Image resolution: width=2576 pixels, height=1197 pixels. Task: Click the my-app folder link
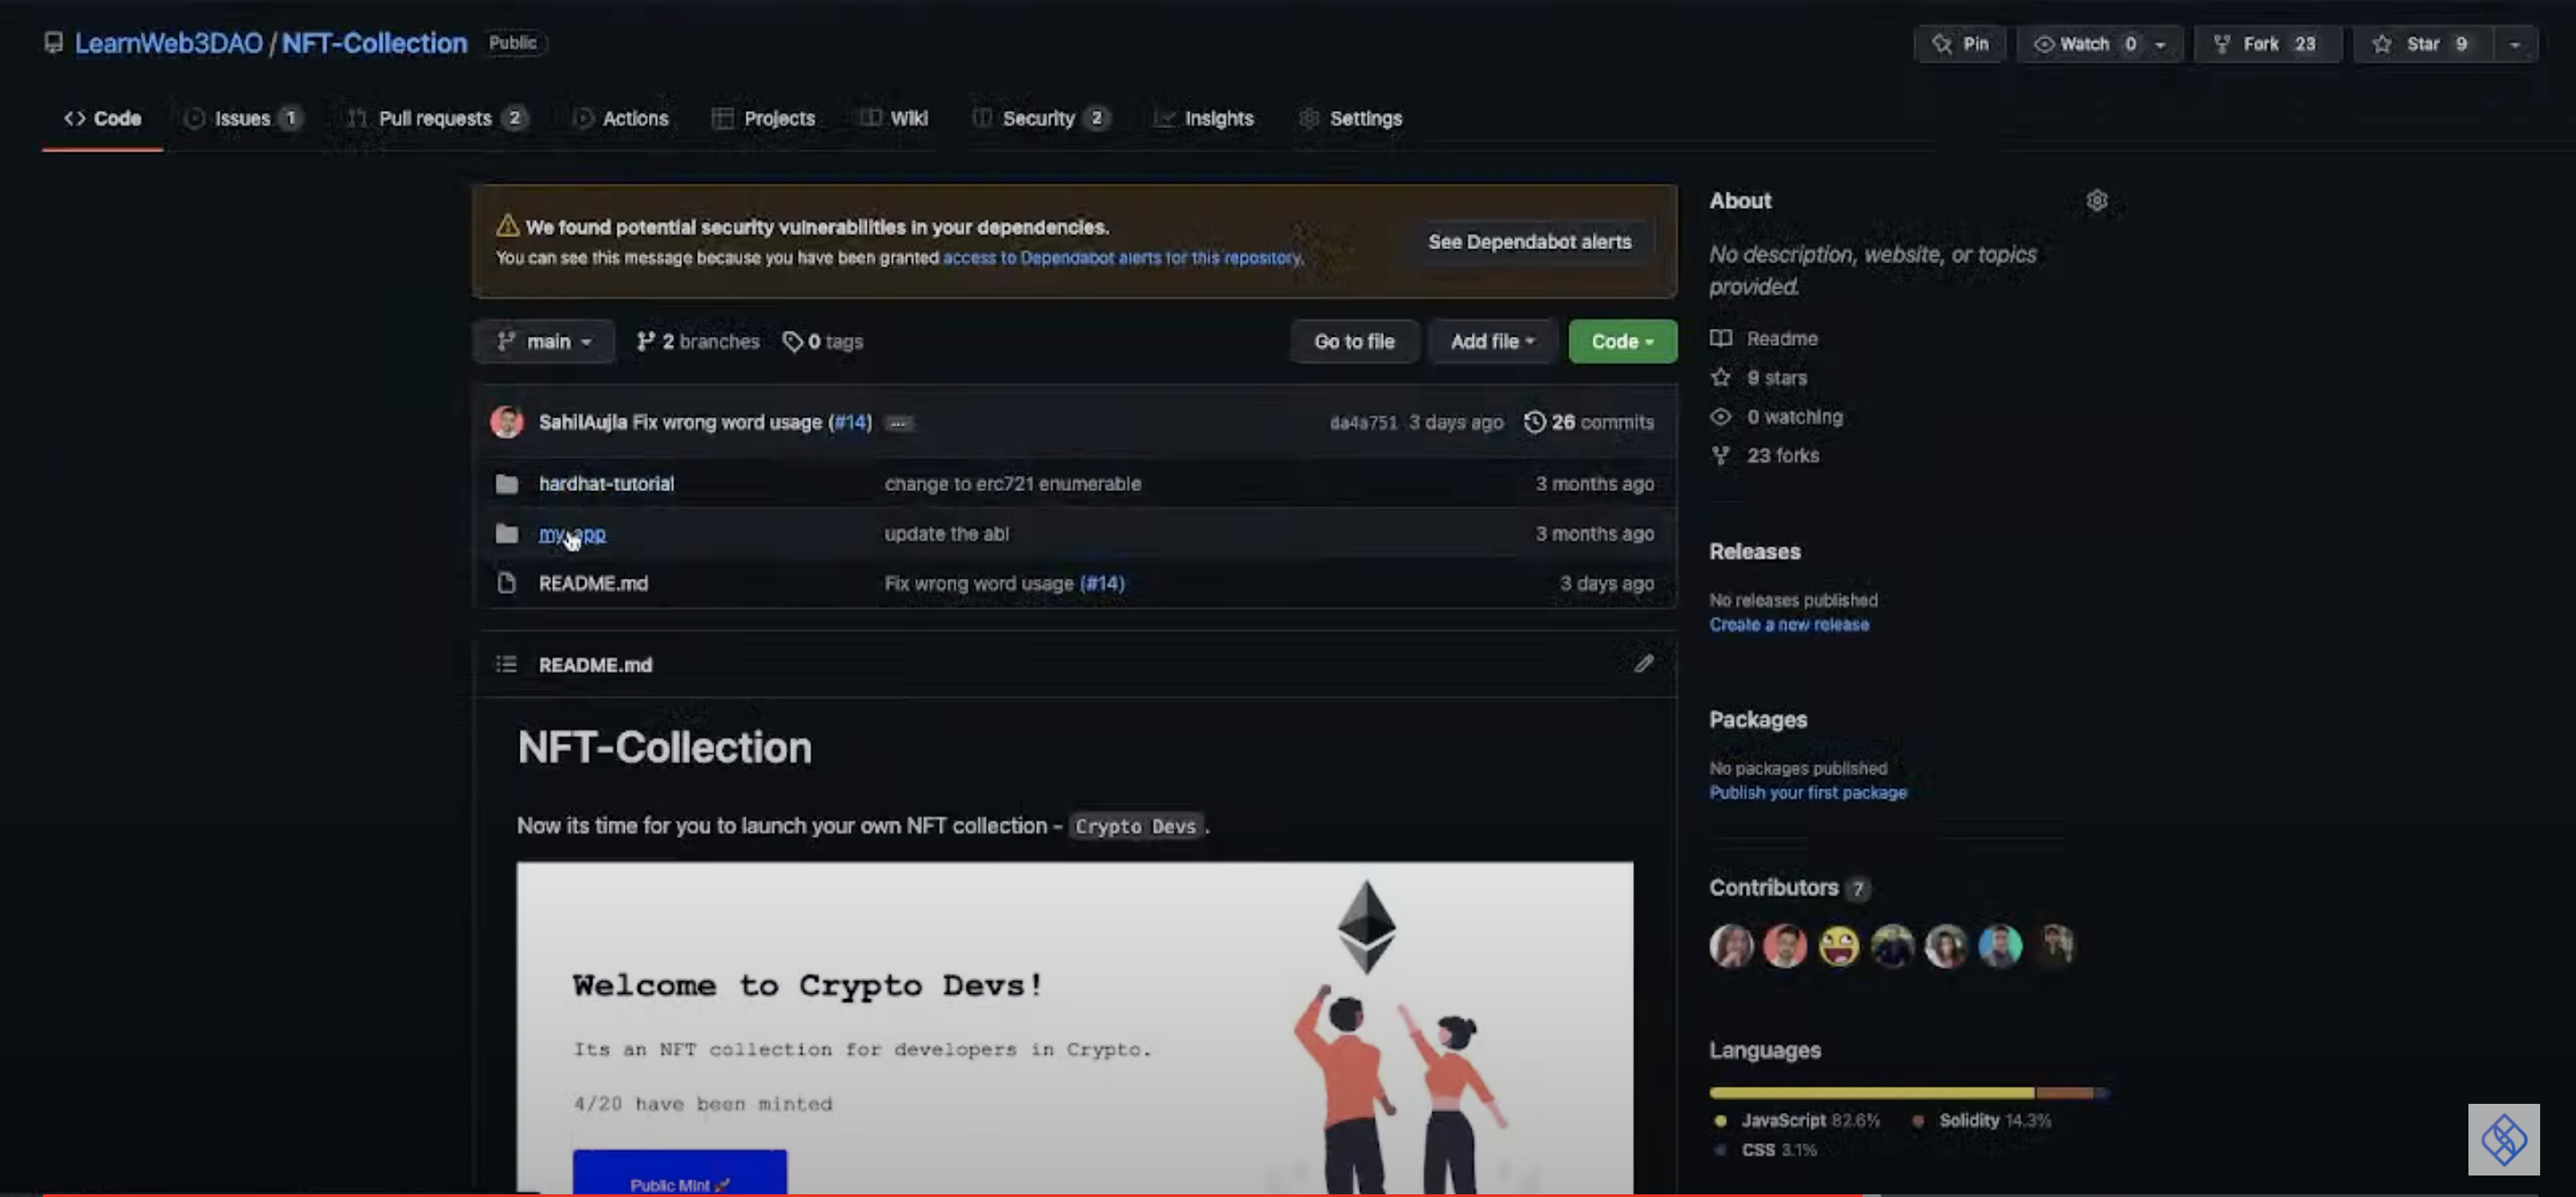pyautogui.click(x=572, y=532)
